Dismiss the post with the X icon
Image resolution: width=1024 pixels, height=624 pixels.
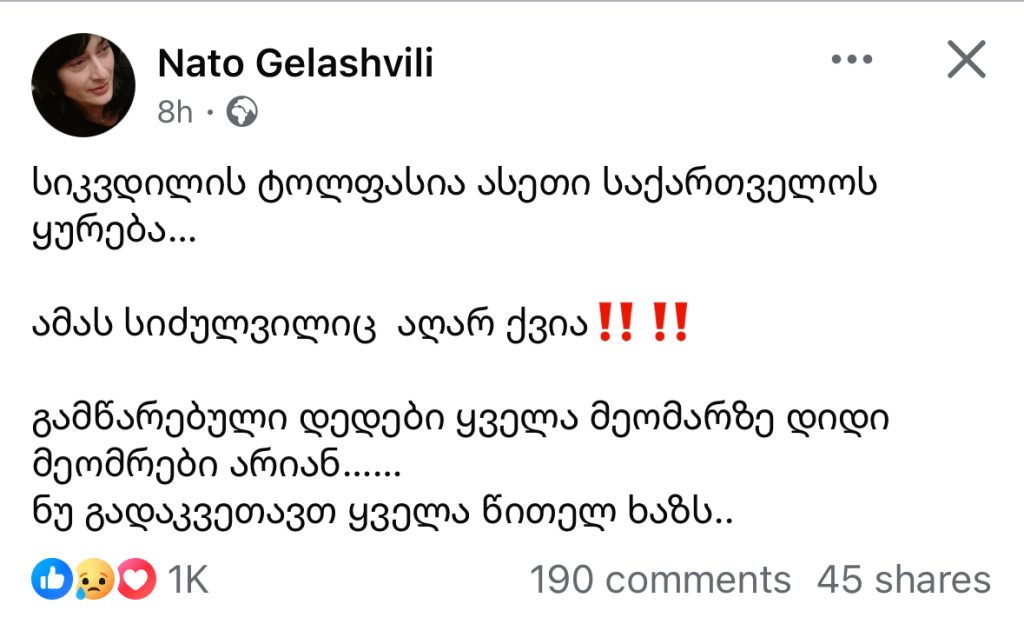coord(966,61)
